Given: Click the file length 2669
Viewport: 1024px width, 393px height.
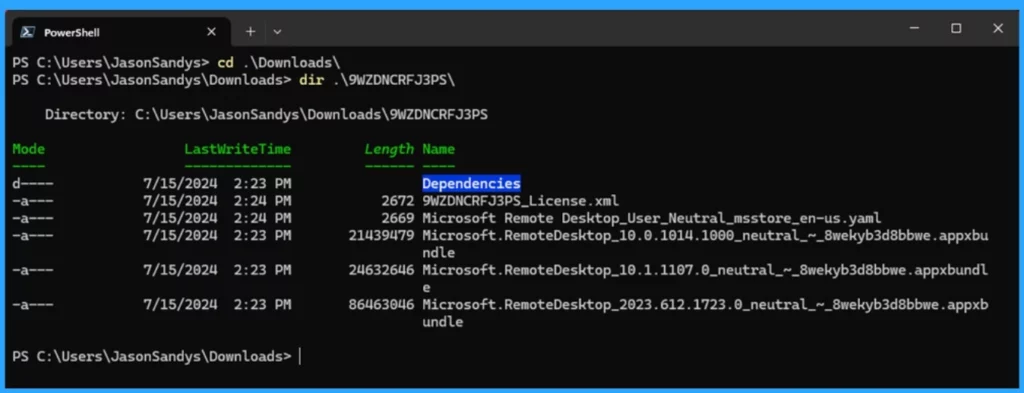Looking at the screenshot, I should (398, 218).
